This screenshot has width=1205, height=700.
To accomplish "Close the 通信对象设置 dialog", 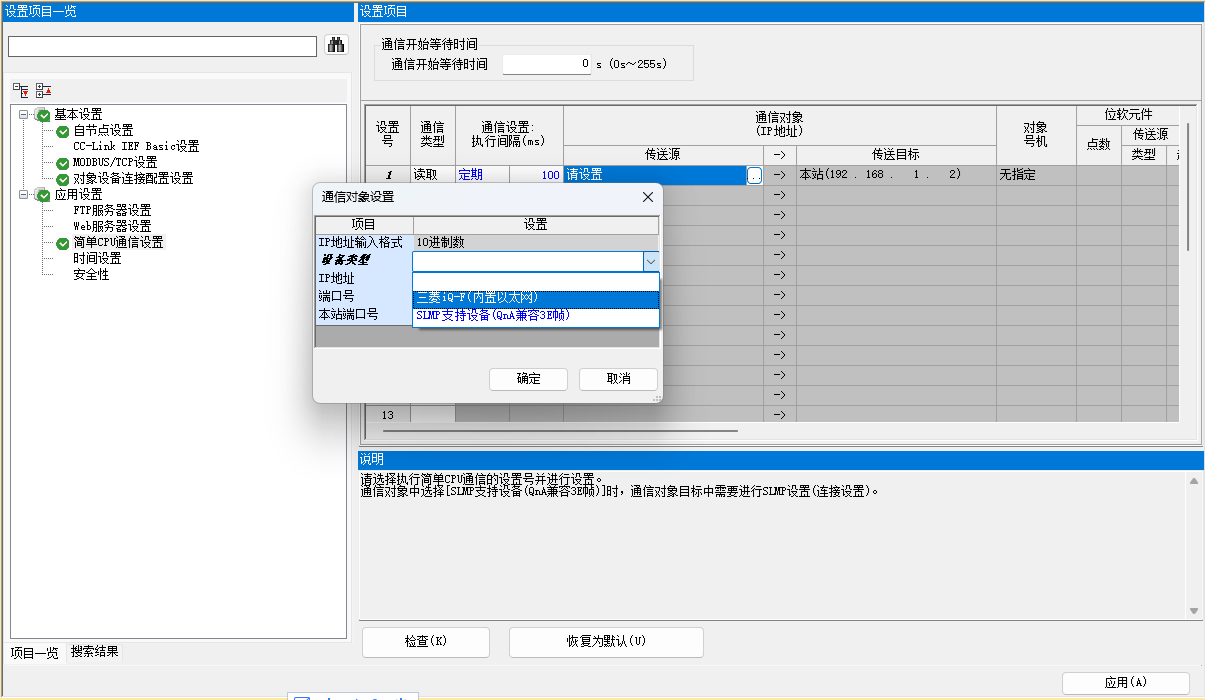I will (x=647, y=197).
